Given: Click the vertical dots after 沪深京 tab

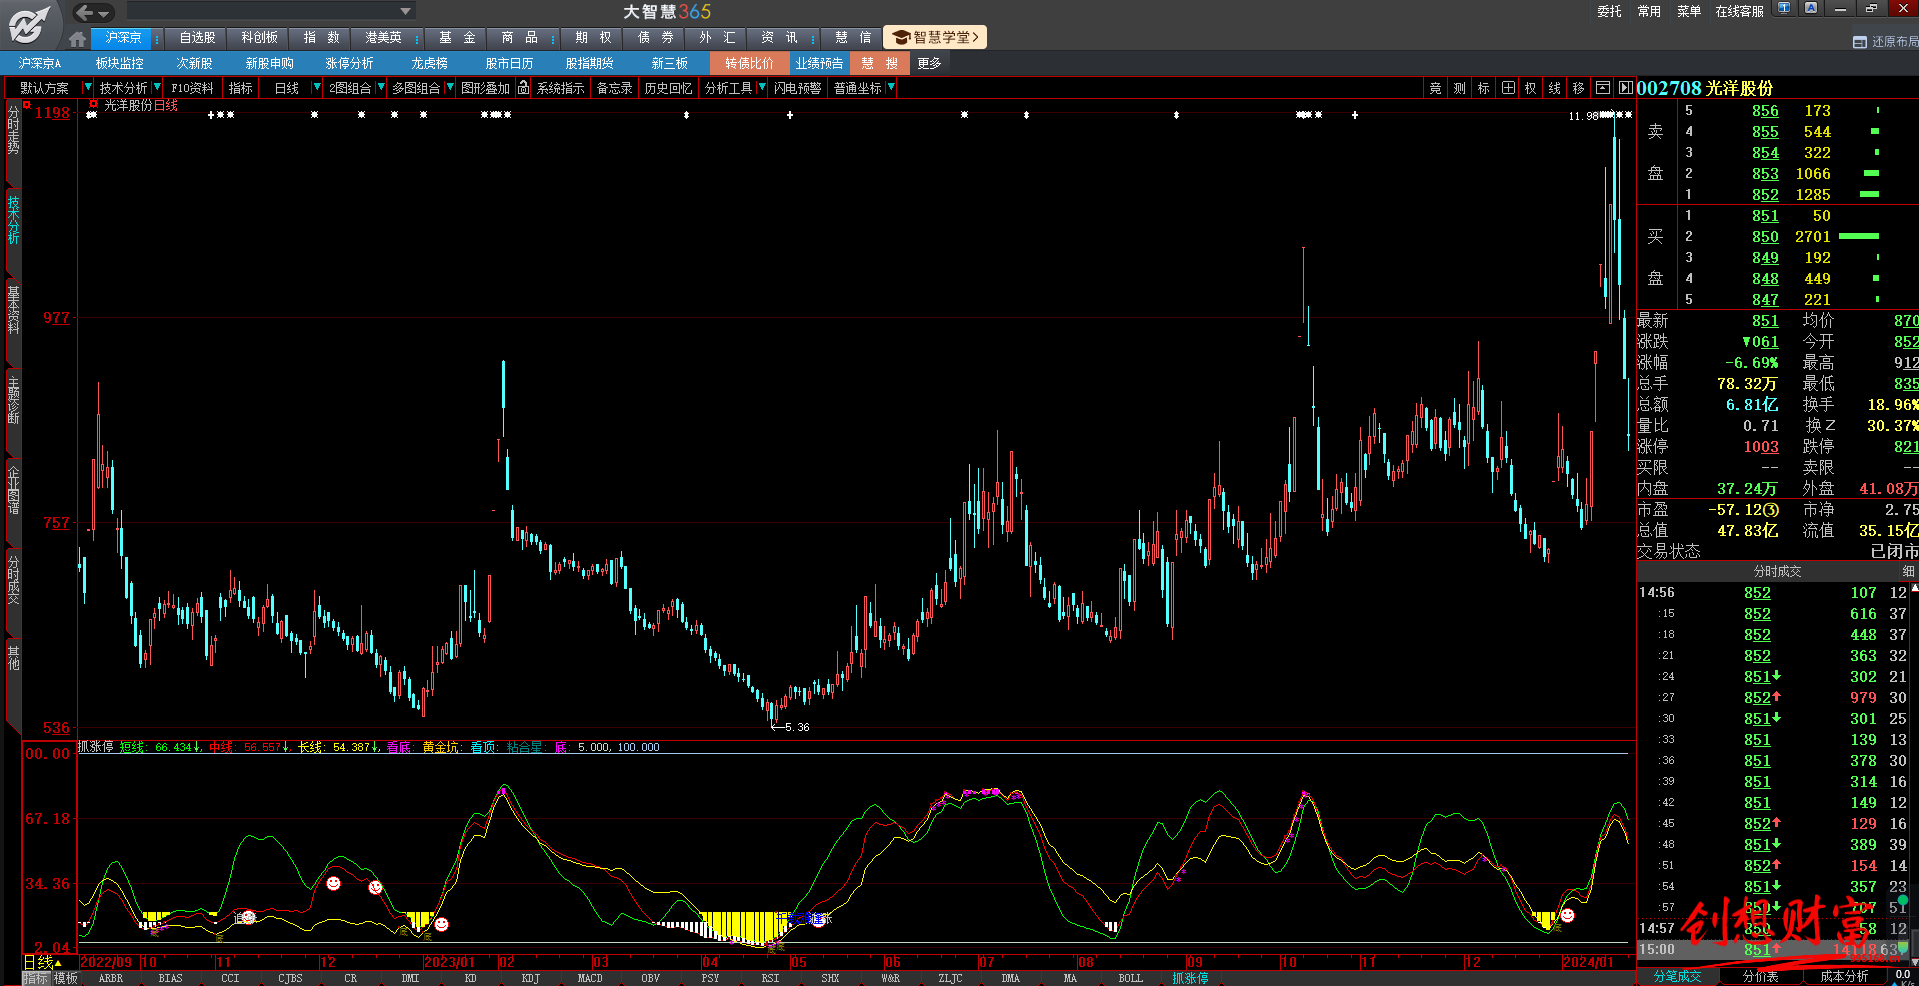Looking at the screenshot, I should (157, 38).
